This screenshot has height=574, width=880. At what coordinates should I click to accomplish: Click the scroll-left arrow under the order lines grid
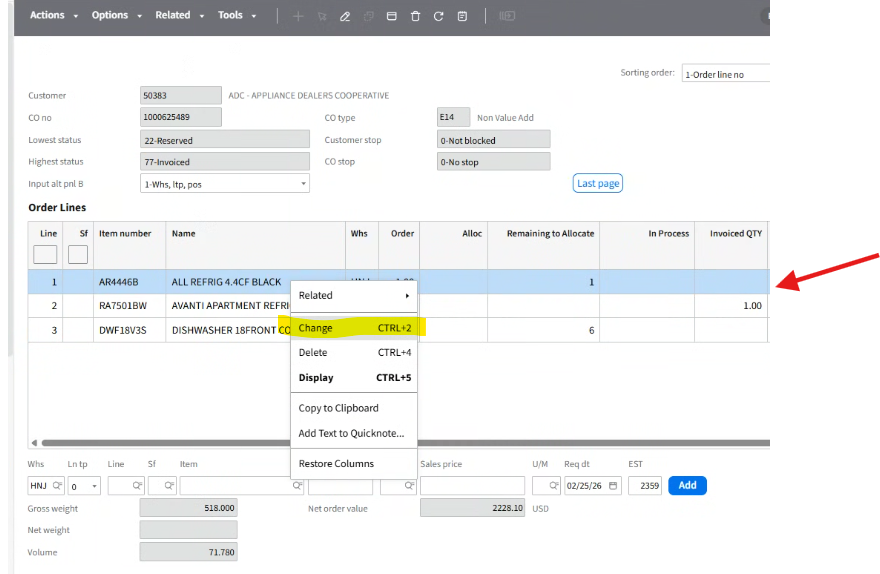click(x=34, y=443)
